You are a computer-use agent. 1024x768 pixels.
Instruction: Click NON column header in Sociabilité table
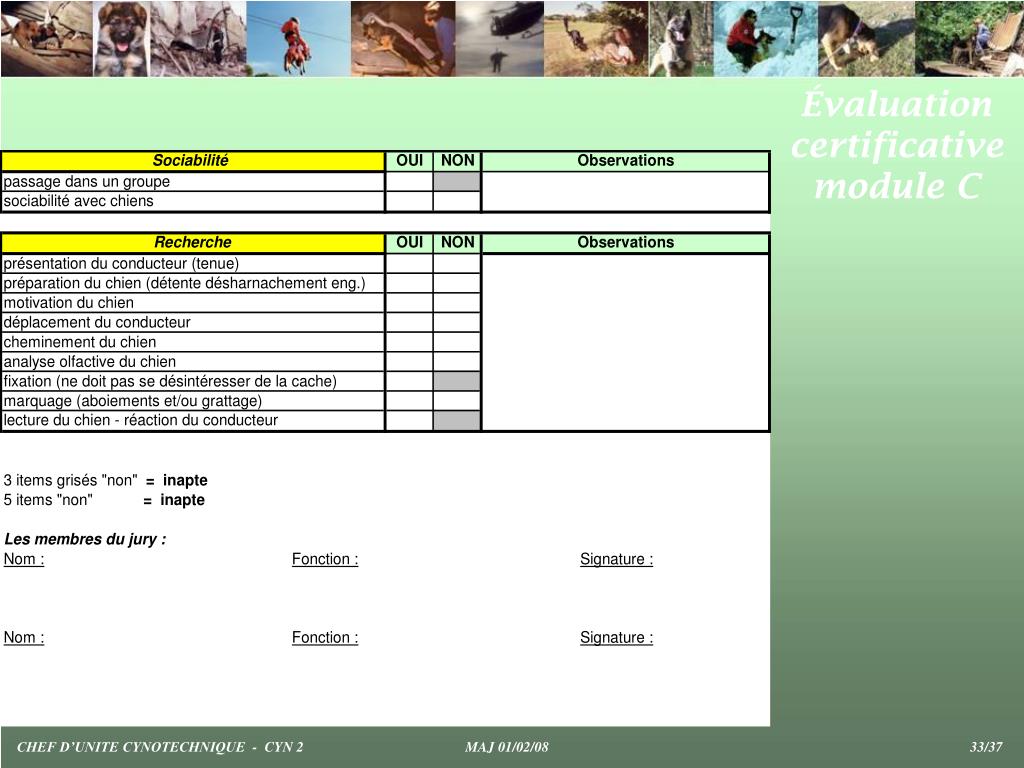click(457, 161)
